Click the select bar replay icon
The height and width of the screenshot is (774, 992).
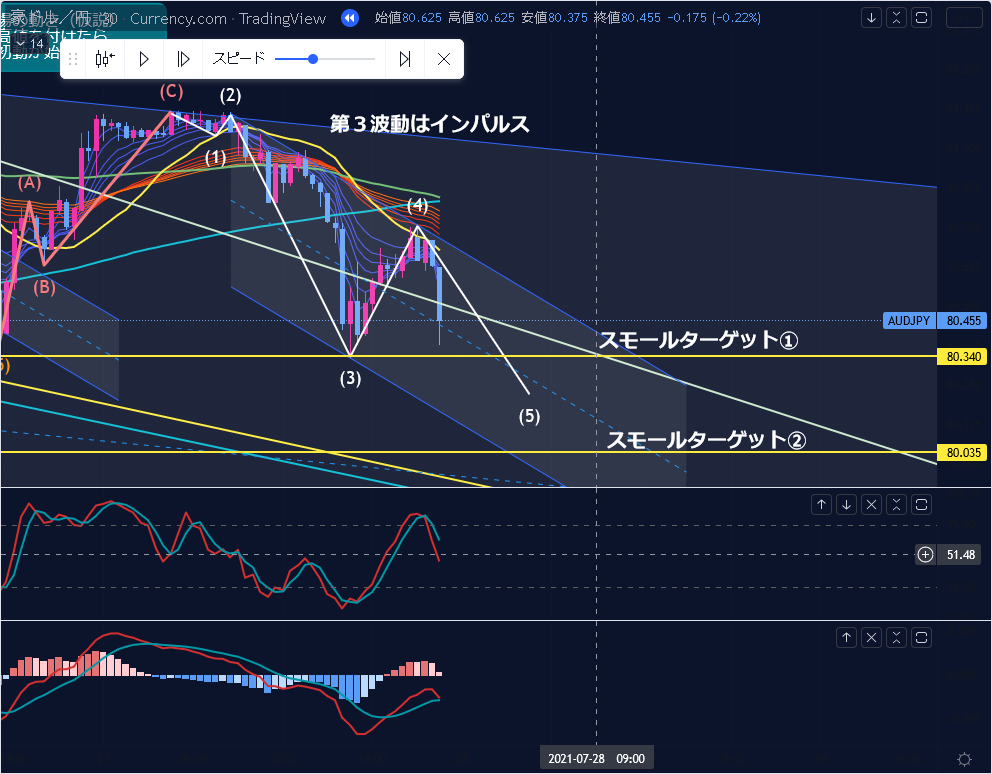[105, 59]
